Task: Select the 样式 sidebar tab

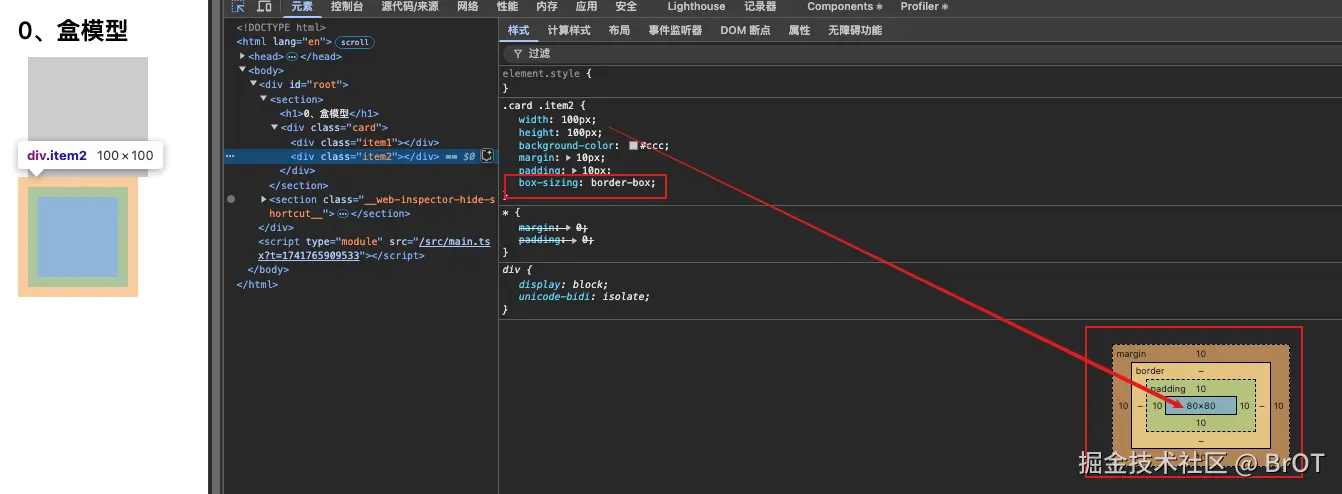Action: click(x=518, y=31)
